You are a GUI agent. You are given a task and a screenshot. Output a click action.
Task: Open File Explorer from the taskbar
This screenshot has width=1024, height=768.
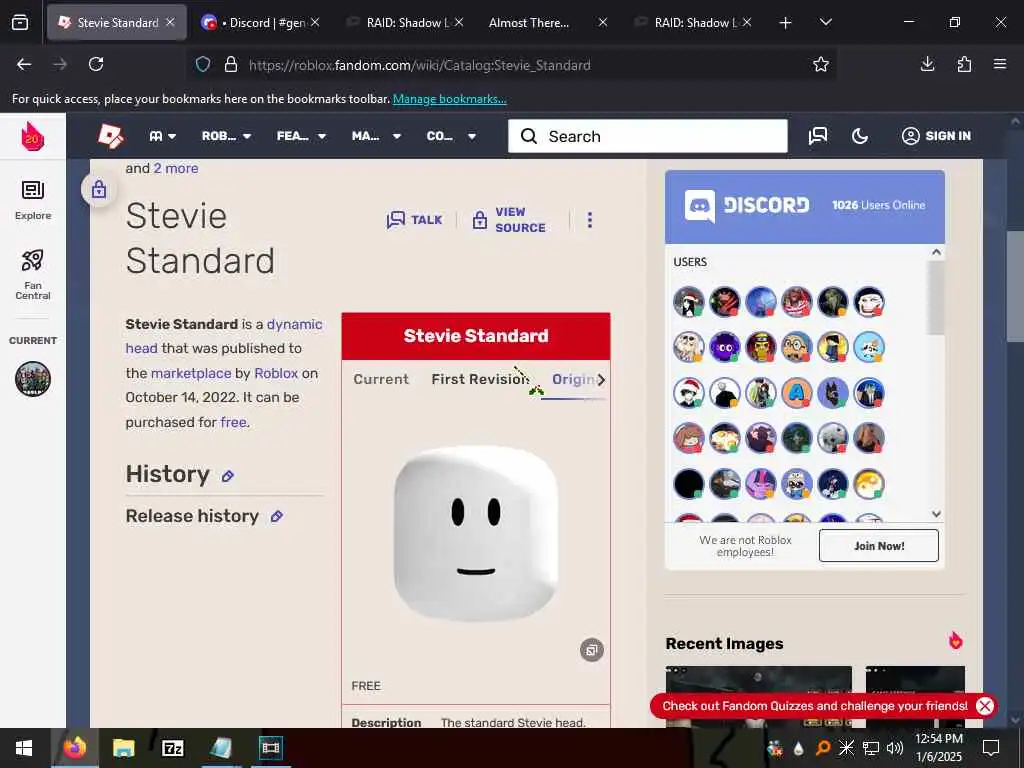coord(123,748)
